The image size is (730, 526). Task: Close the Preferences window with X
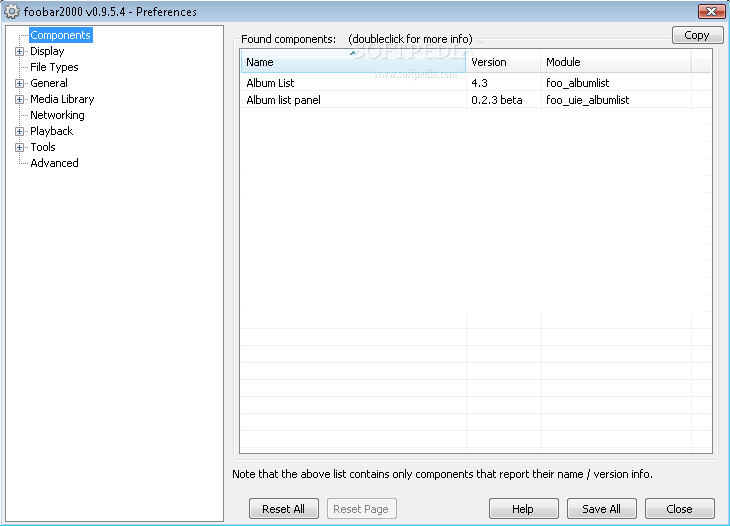(x=711, y=11)
